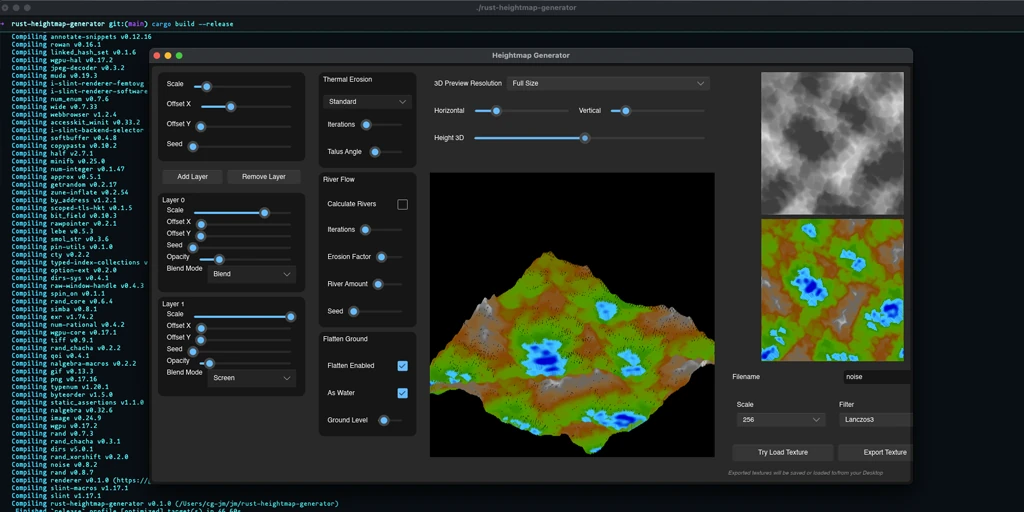Maximize the Heightmap Generator window
The height and width of the screenshot is (512, 1024).
point(179,56)
